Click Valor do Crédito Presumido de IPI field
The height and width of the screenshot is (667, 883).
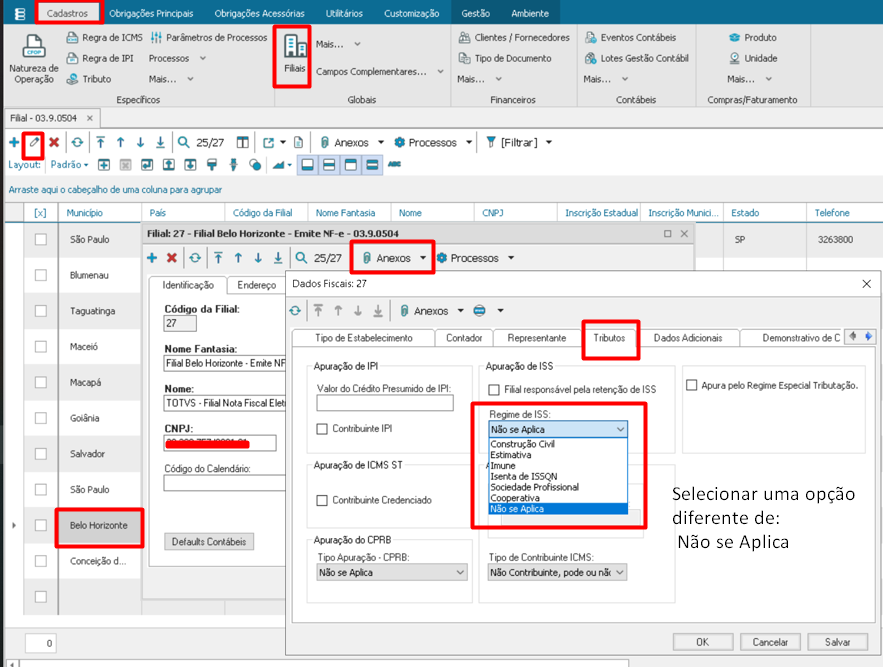click(x=385, y=403)
